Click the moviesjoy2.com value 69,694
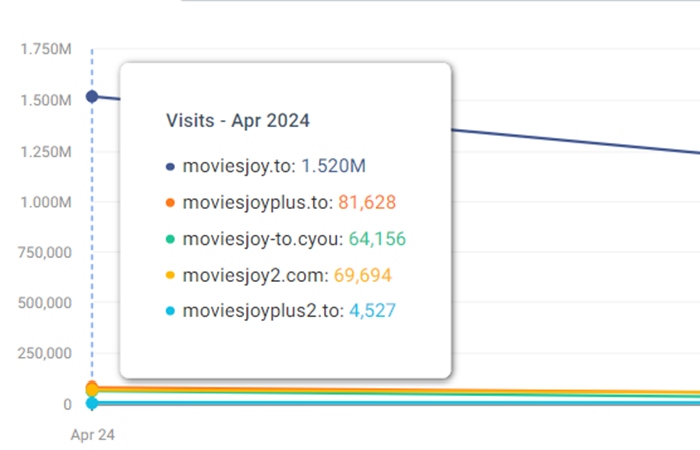The height and width of the screenshot is (450, 700). [x=362, y=275]
